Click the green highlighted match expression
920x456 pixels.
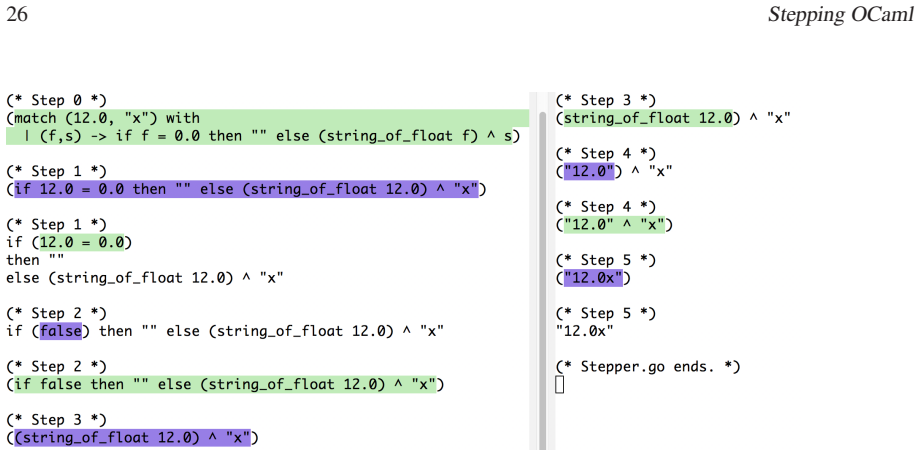[x=267, y=127]
